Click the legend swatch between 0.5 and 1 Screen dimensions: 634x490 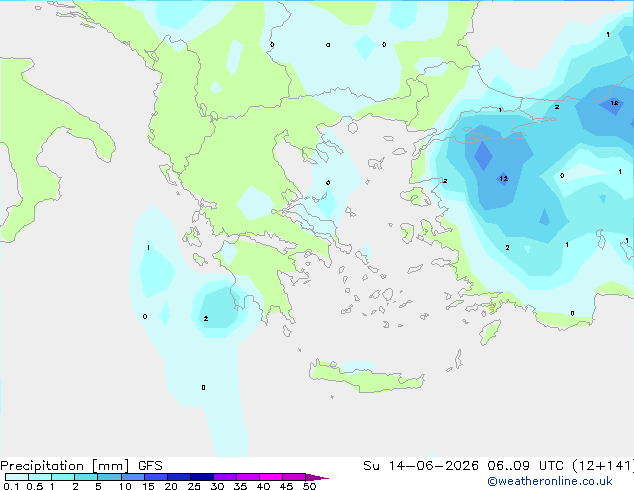point(40,477)
